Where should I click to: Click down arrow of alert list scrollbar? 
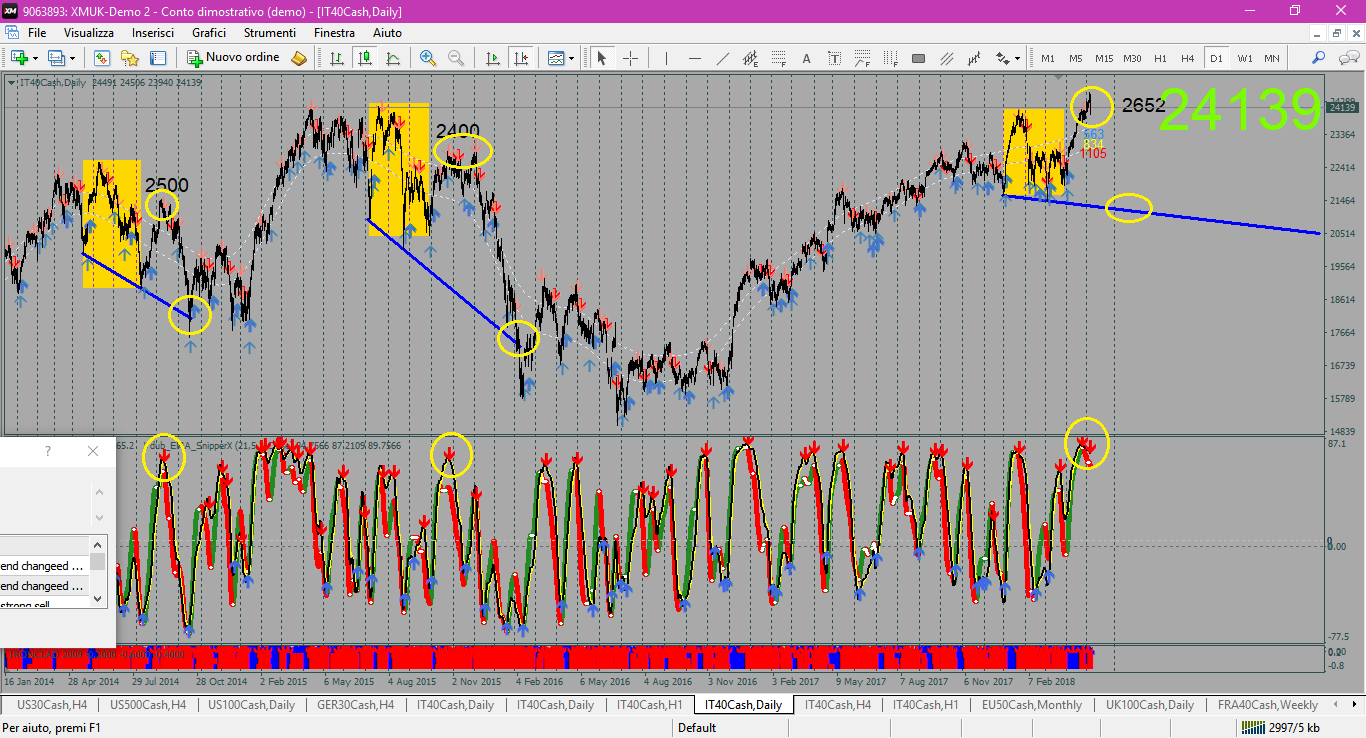tap(97, 599)
